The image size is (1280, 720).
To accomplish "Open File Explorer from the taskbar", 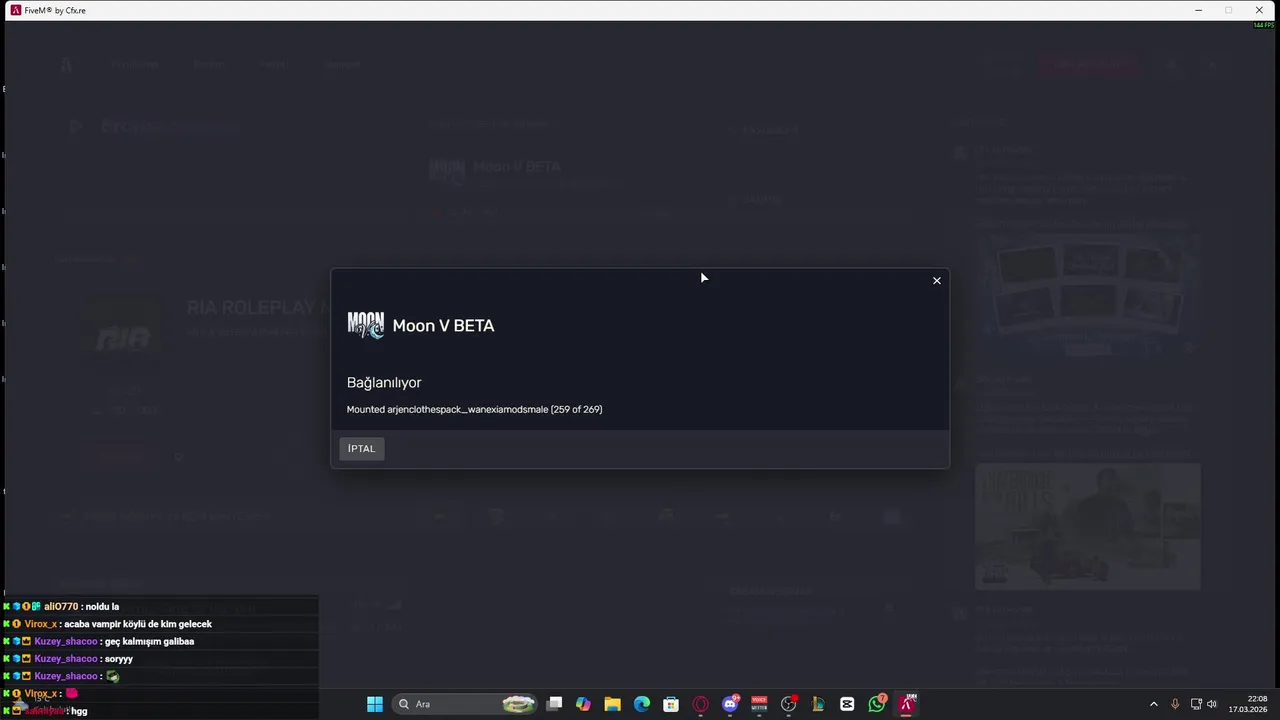I will tap(613, 704).
